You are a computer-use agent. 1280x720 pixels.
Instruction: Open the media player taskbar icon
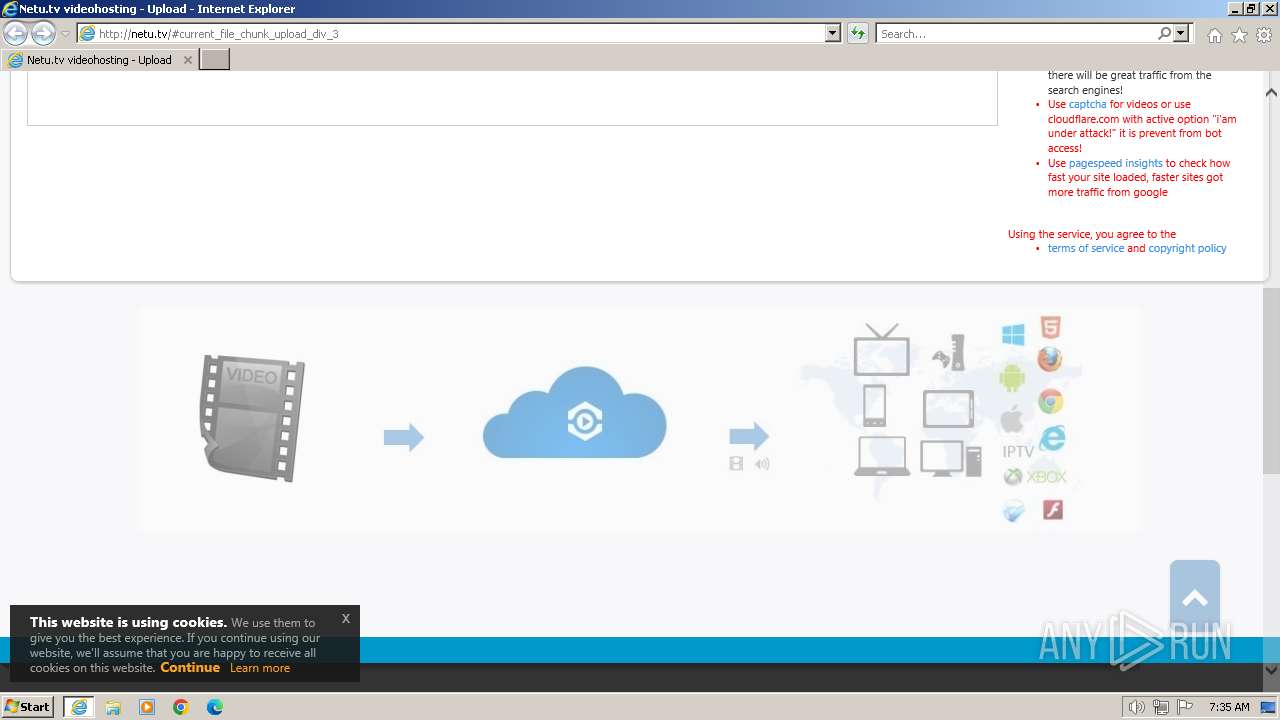[x=147, y=706]
